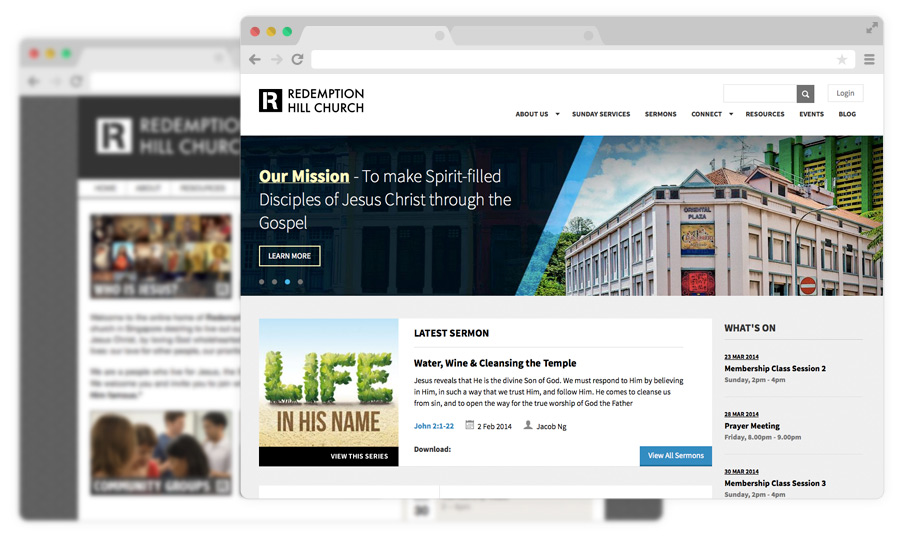
Task: Click View This Series bar
Action: (328, 456)
